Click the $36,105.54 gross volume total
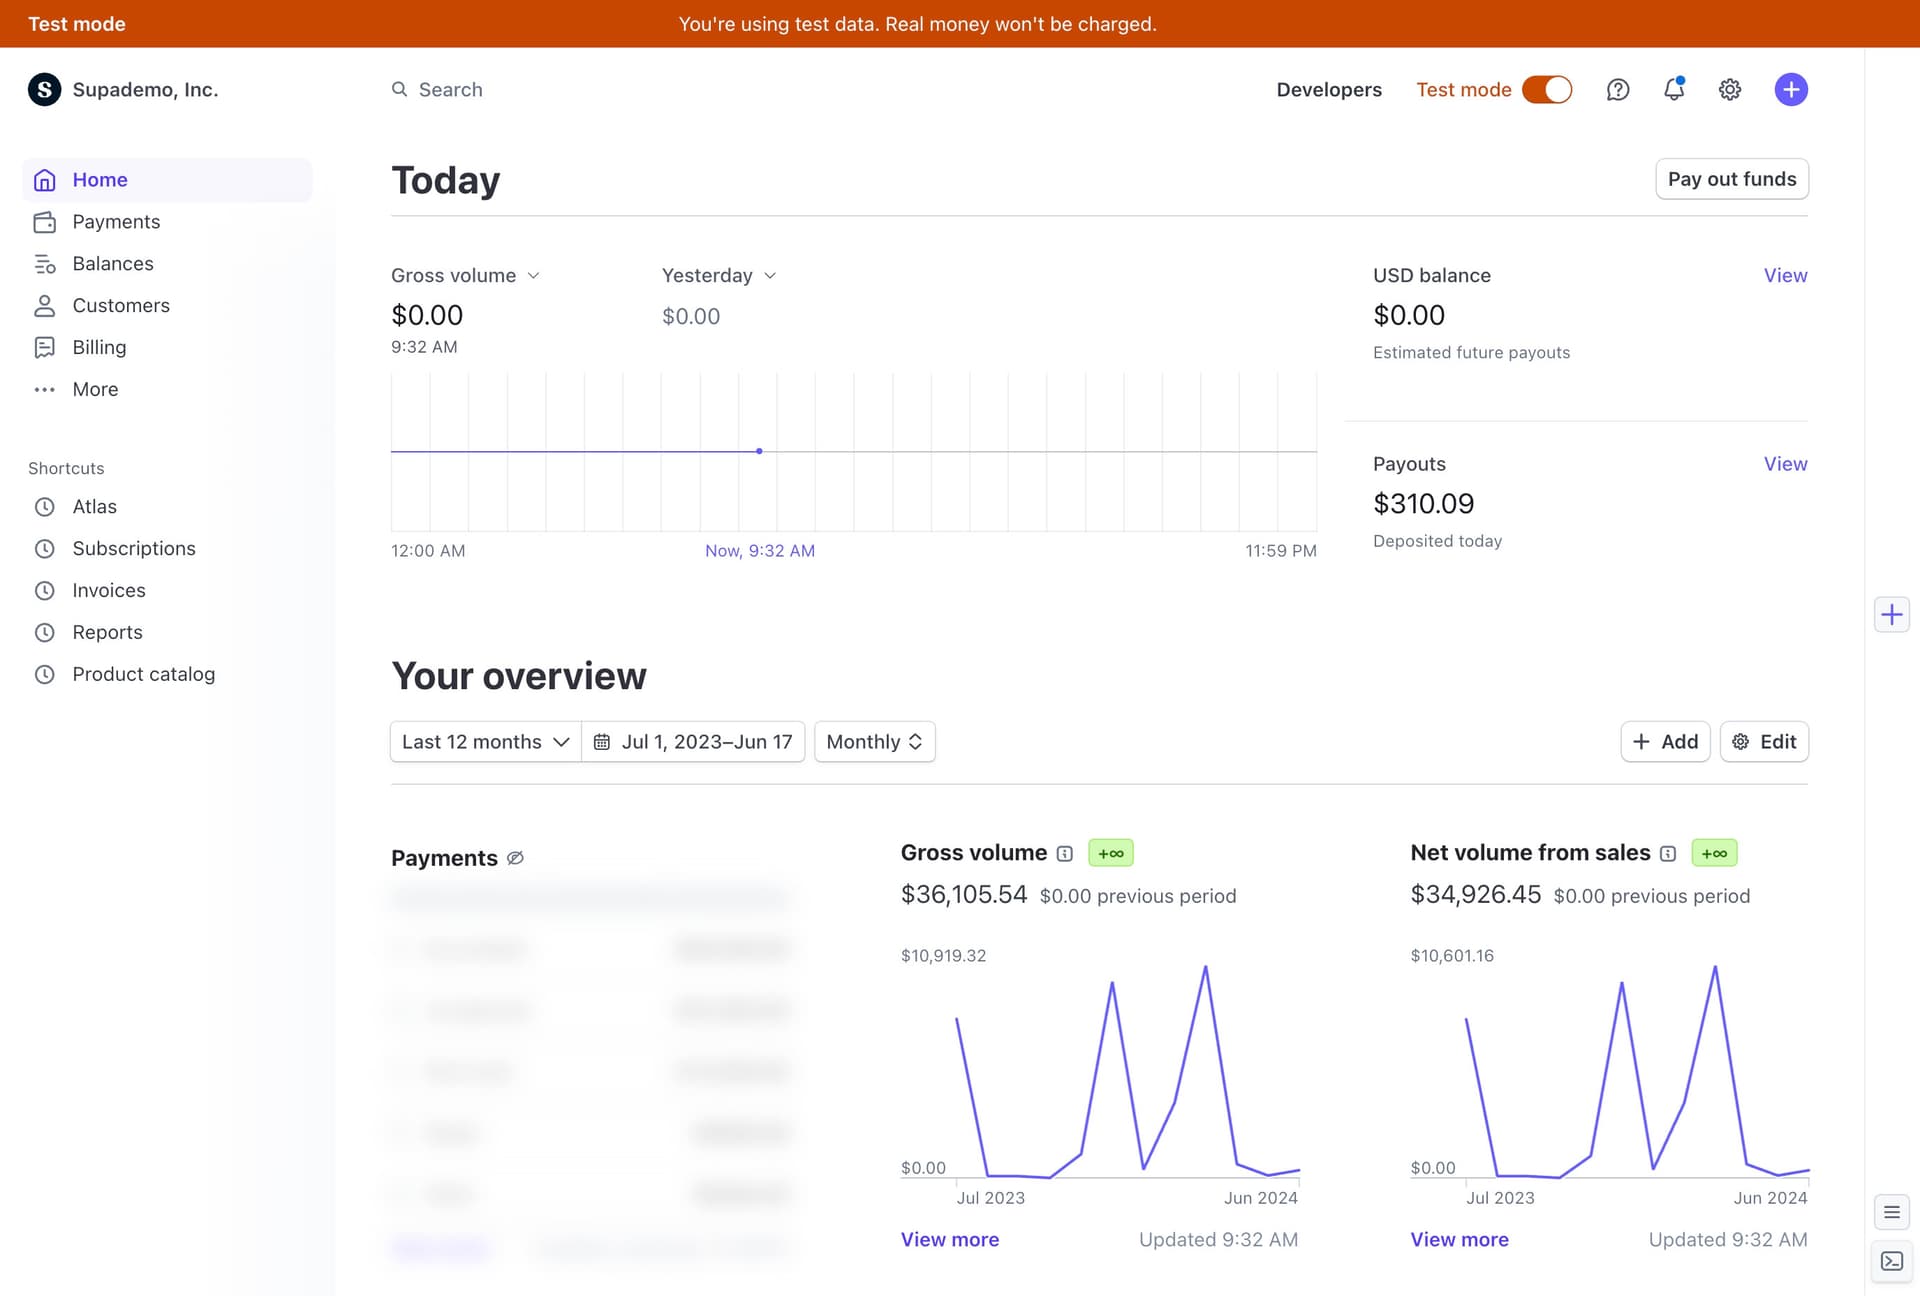Viewport: 1920px width, 1296px height. [964, 895]
